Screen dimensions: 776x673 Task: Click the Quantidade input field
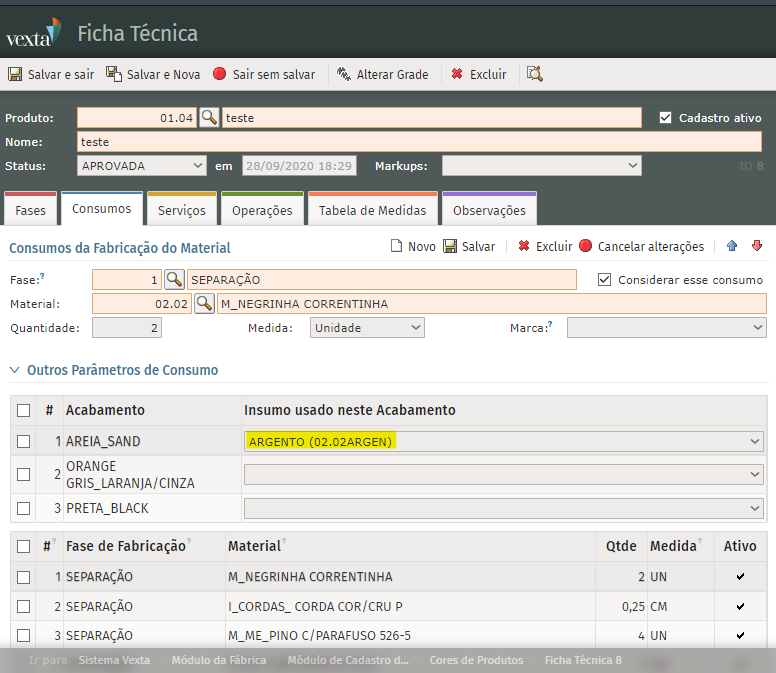click(127, 328)
